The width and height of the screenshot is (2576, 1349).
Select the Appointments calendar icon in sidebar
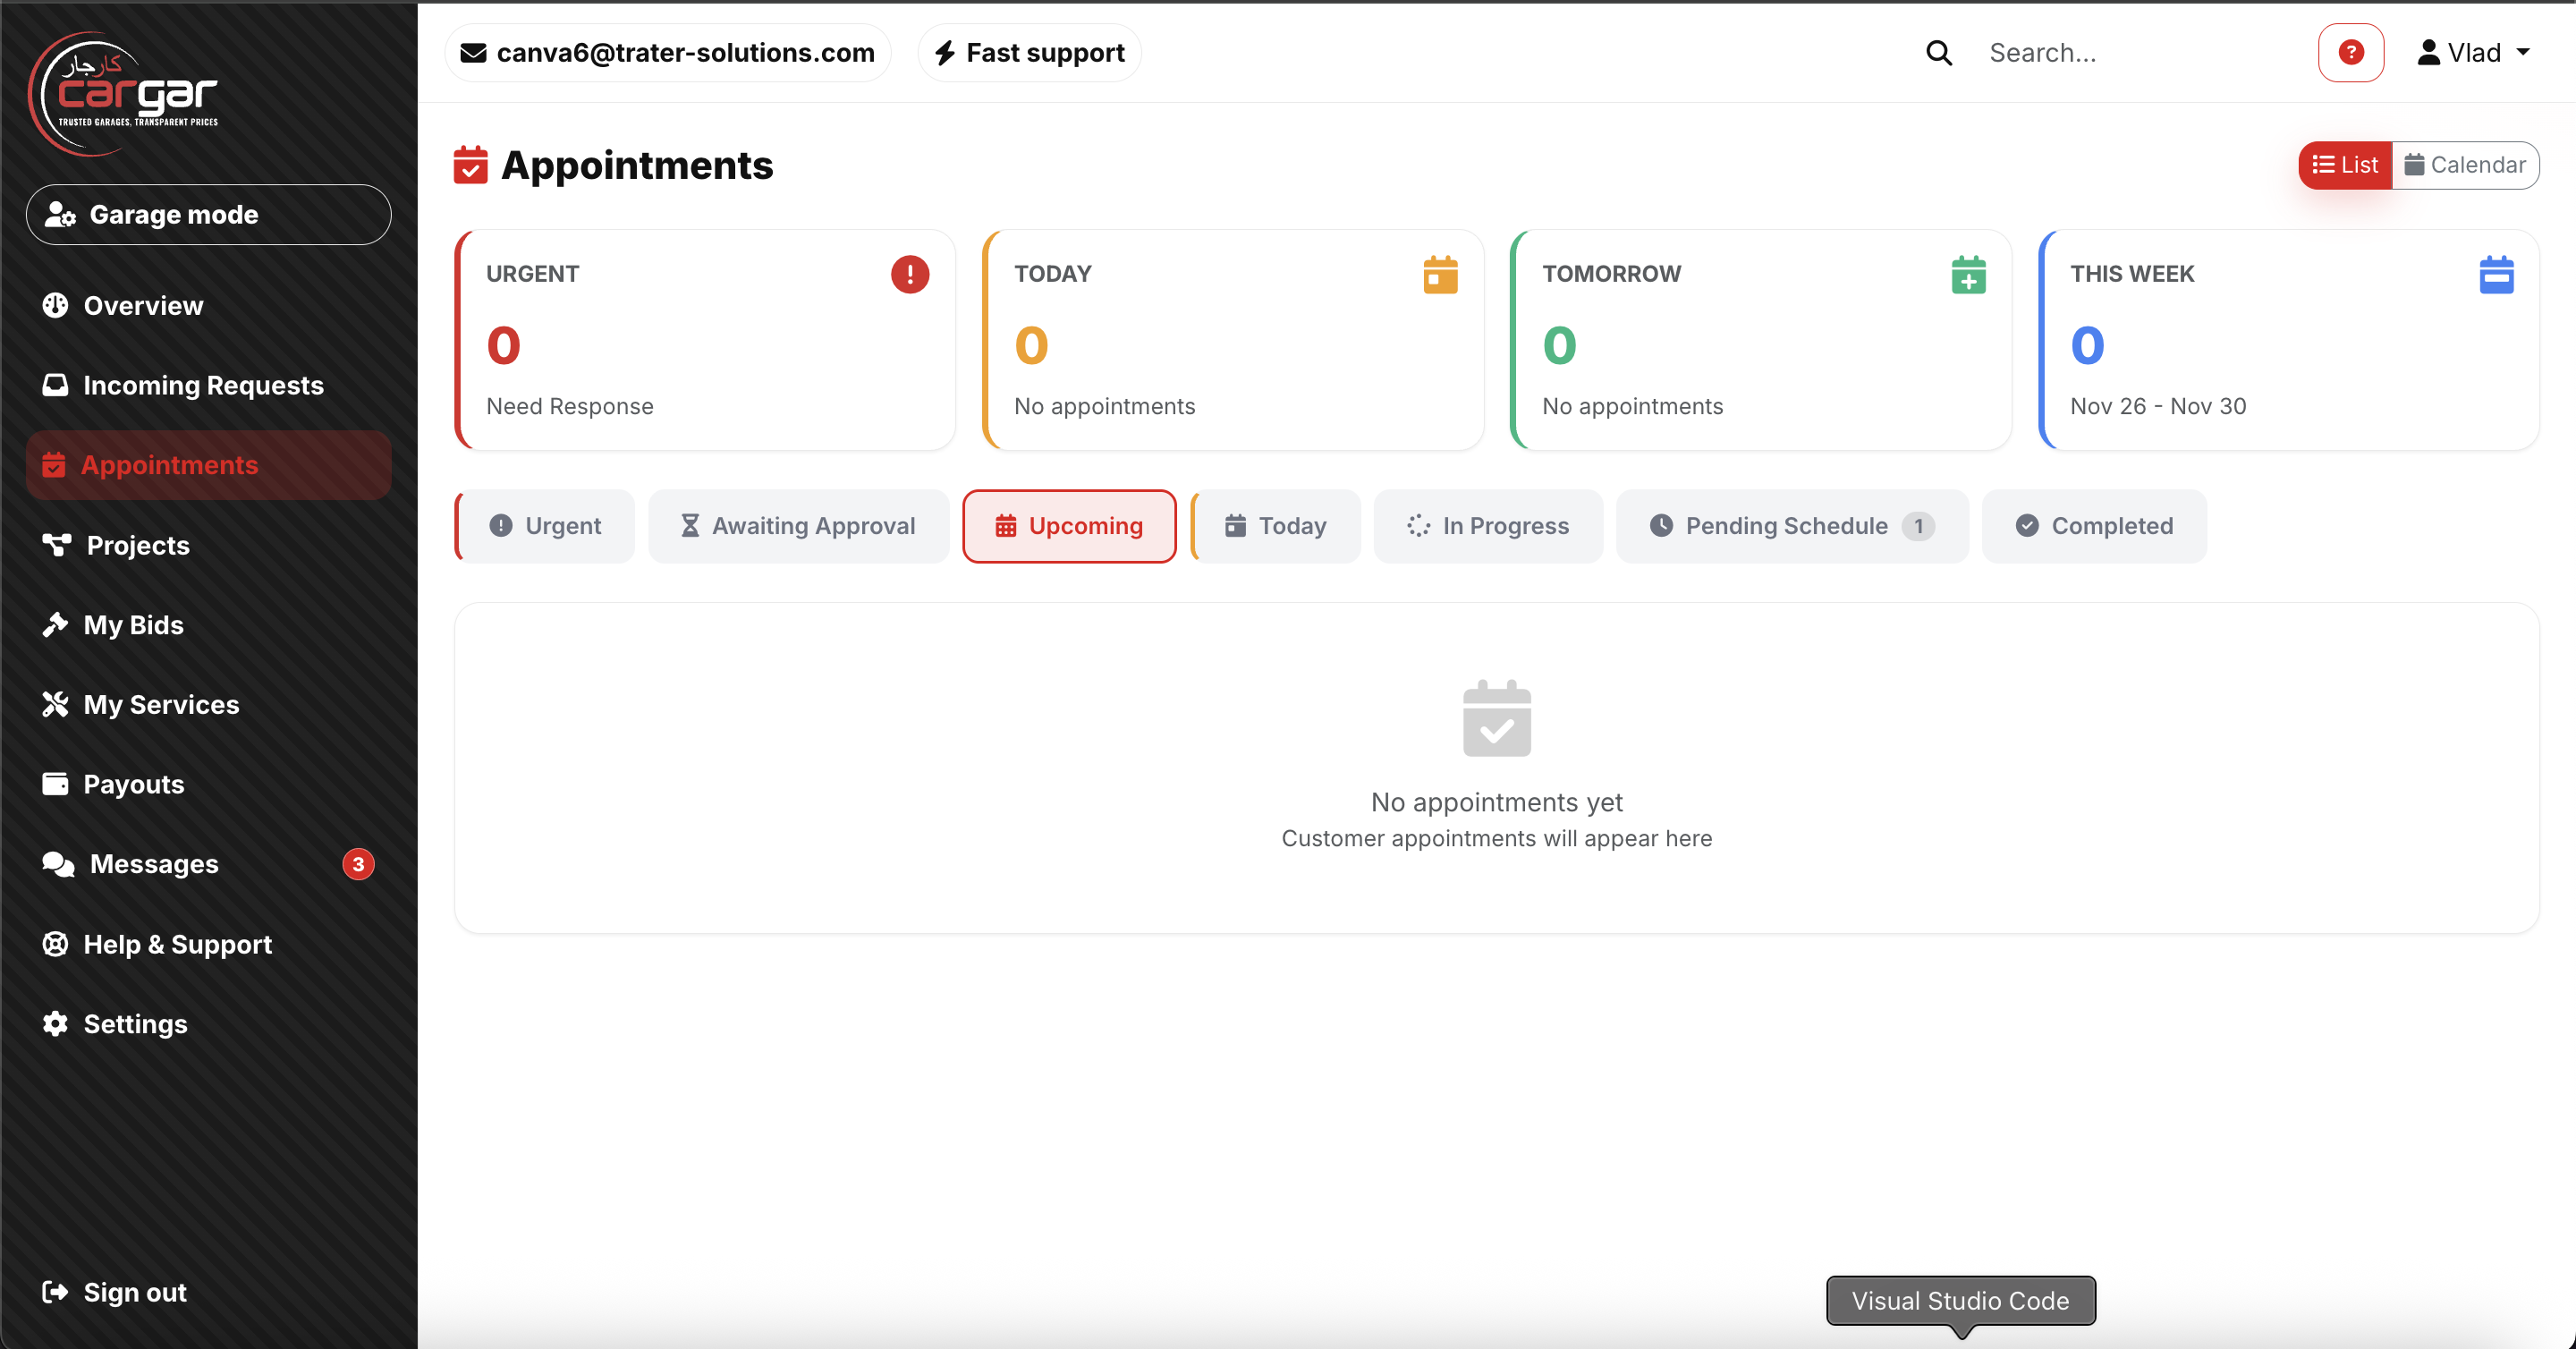coord(55,464)
